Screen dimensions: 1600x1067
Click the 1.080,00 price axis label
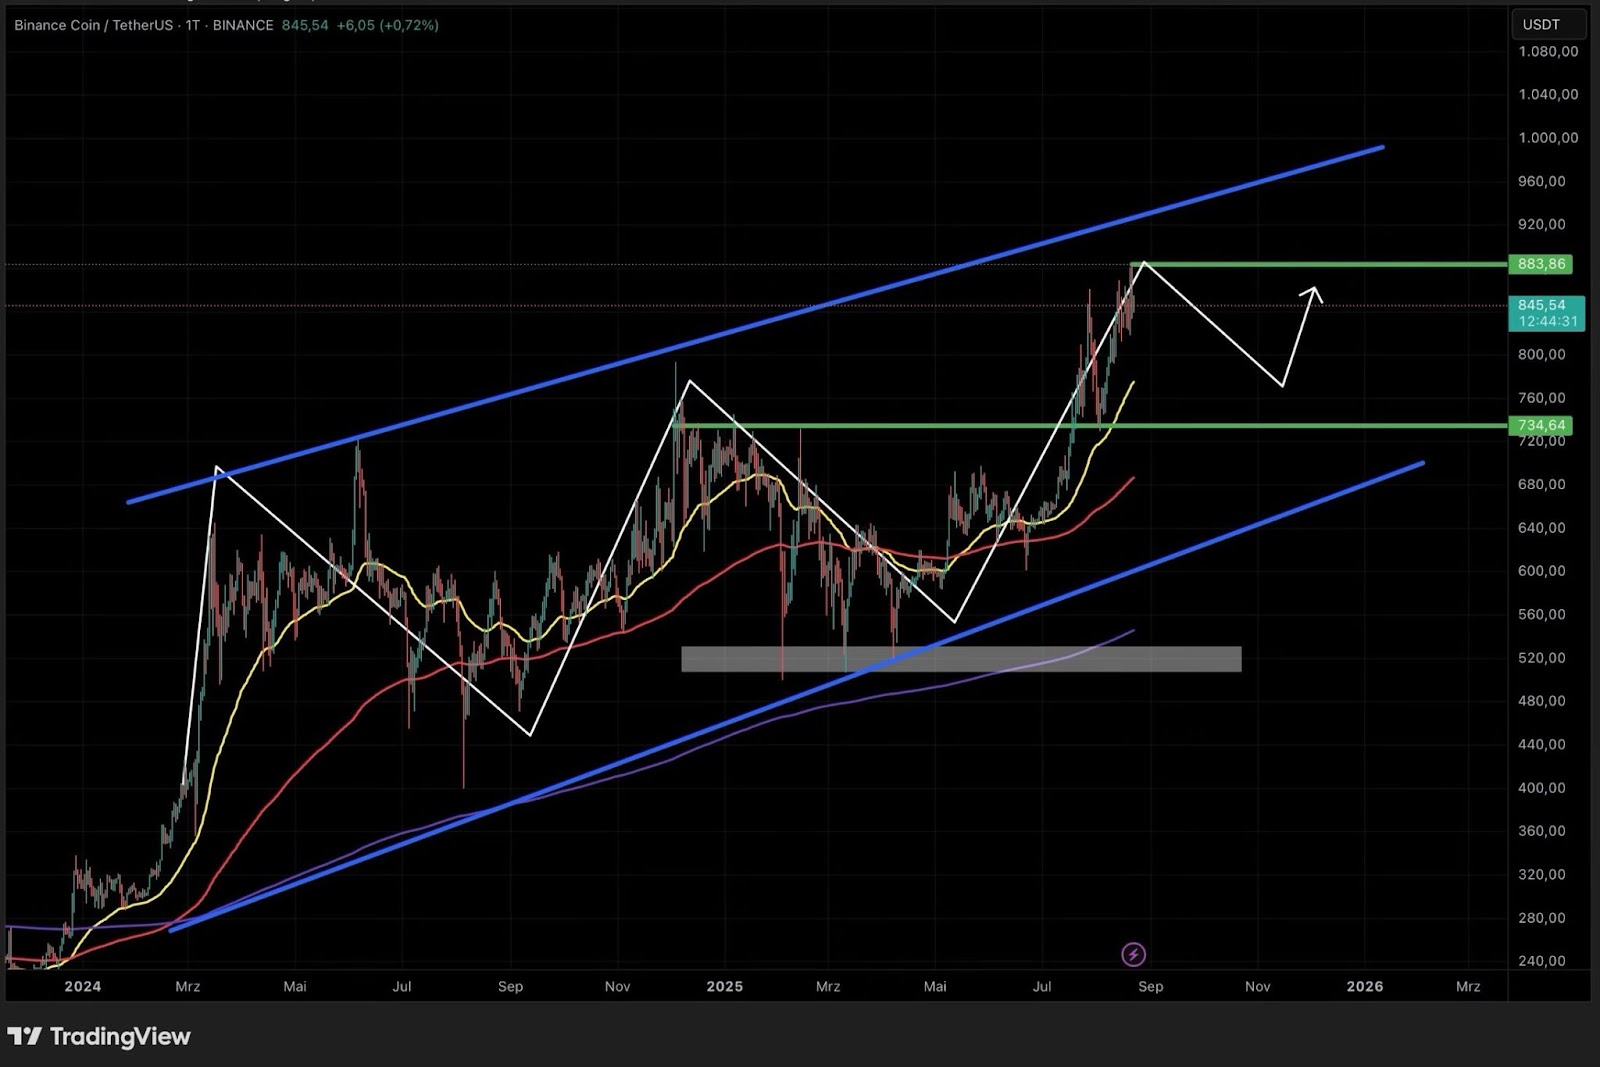(1548, 51)
